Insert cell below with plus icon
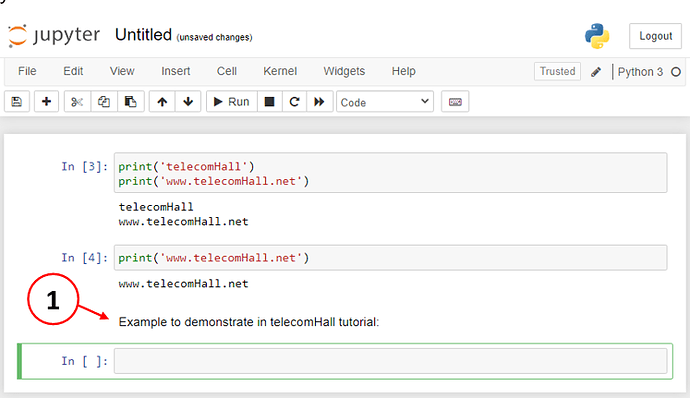 pyautogui.click(x=46, y=102)
